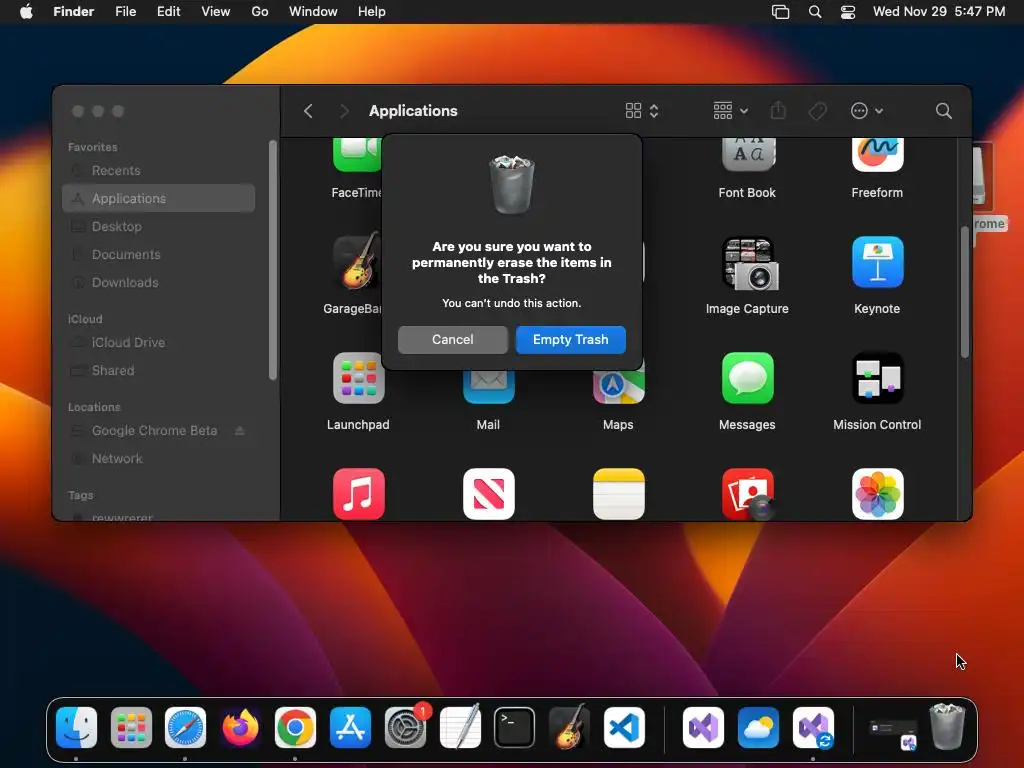Open Google Chrome from the Dock
The width and height of the screenshot is (1024, 768).
(295, 728)
